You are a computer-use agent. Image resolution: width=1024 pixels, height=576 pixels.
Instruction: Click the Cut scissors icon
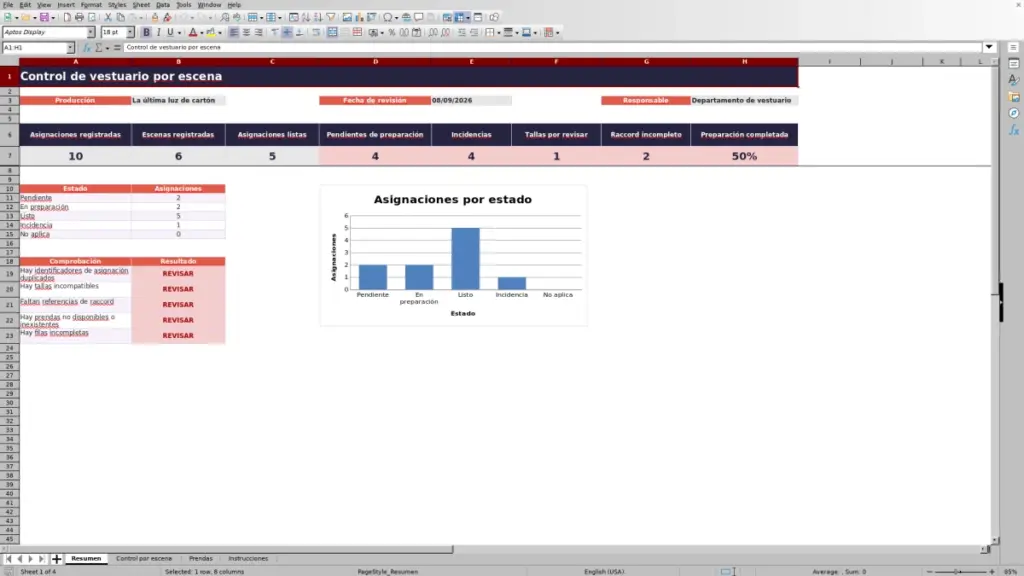click(x=108, y=18)
